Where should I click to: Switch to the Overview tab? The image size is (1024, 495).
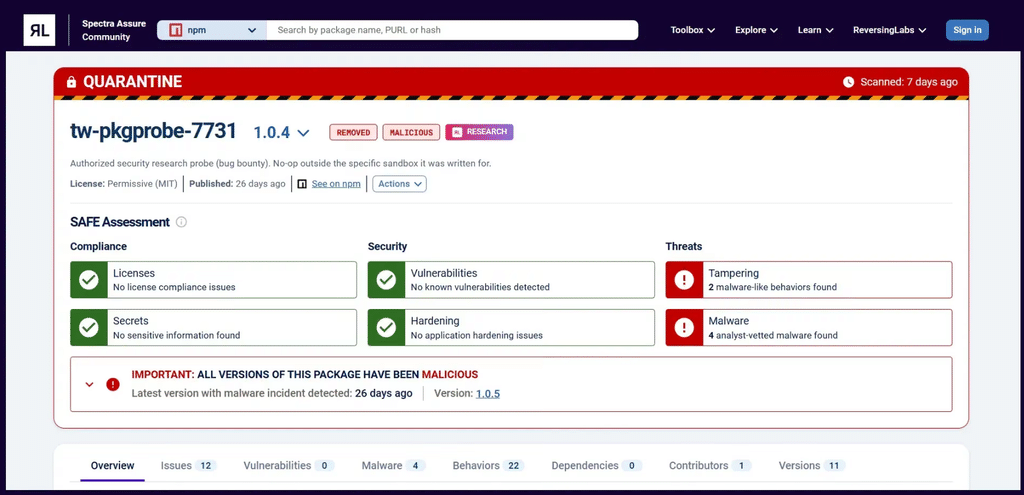click(112, 466)
